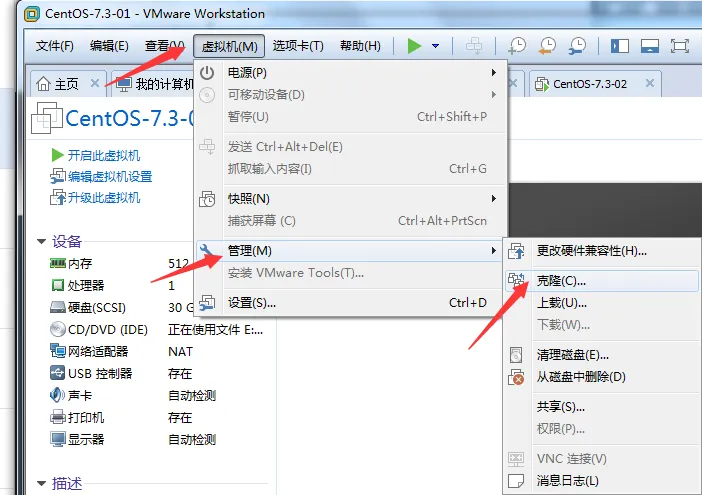Screen dimensions: 702x495
Task: Click the green Power On play button in toolbar
Action: [x=415, y=46]
